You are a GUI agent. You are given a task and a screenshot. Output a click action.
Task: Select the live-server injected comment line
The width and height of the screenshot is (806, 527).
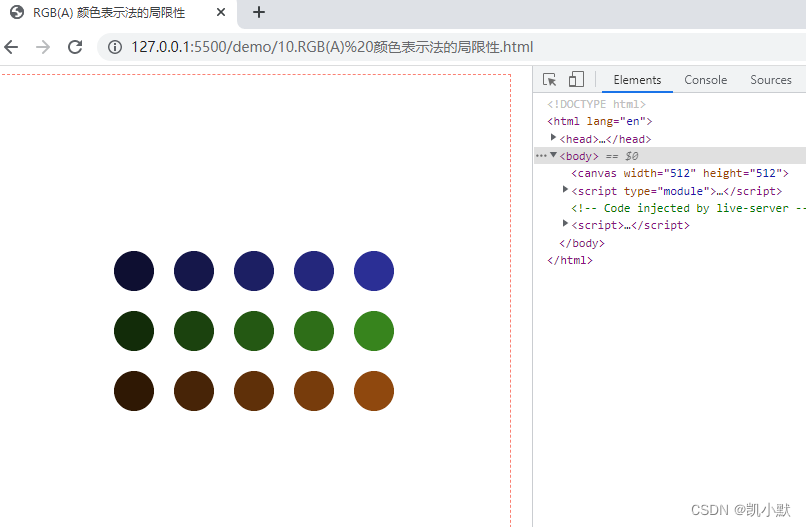(688, 208)
